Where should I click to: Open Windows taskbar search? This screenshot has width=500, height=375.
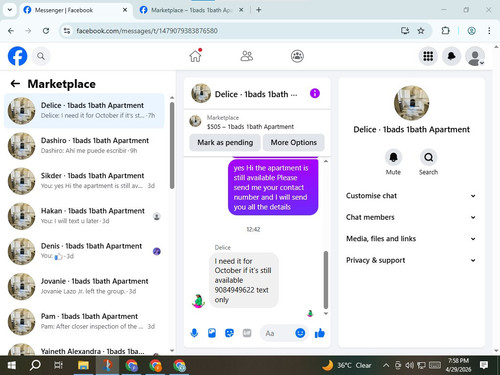35,365
